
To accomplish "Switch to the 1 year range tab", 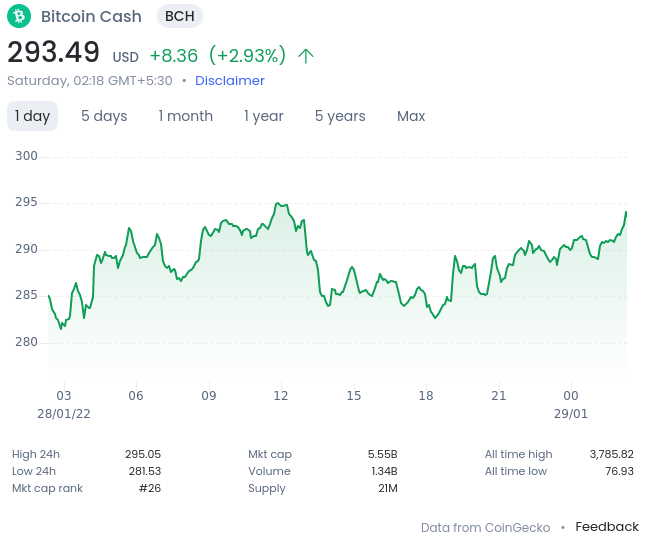I will tap(264, 116).
